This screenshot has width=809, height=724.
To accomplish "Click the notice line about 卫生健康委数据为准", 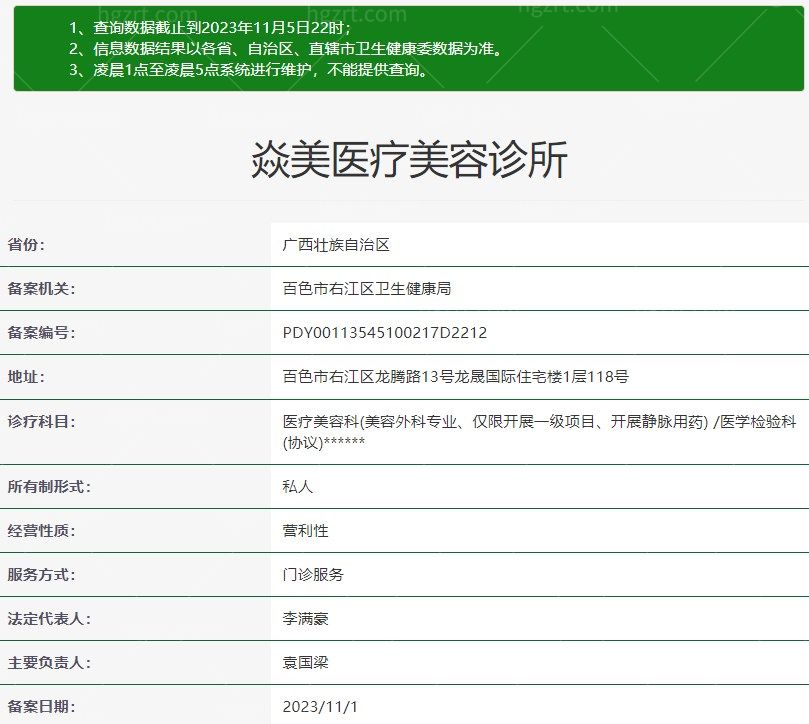I will coord(287,49).
